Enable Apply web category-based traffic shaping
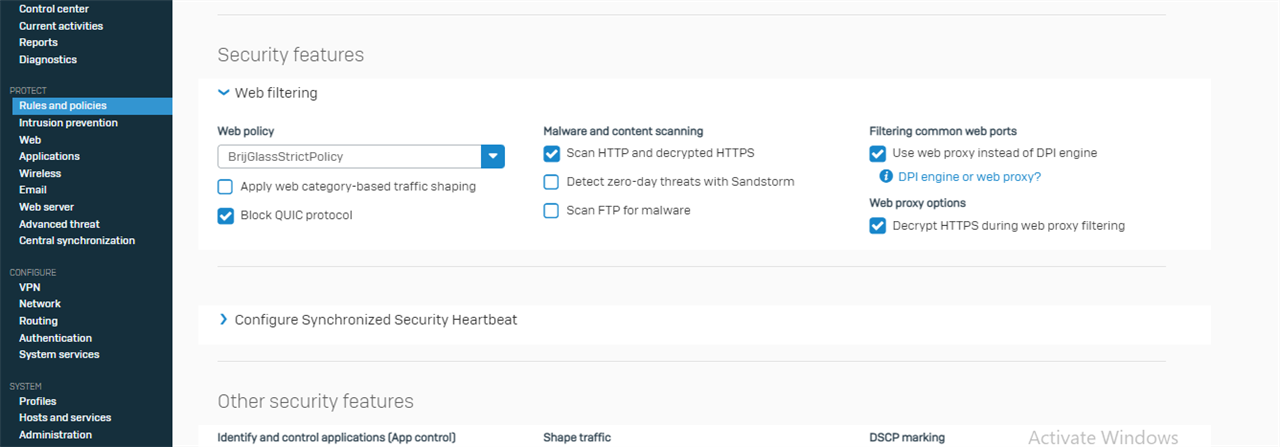 pos(225,187)
